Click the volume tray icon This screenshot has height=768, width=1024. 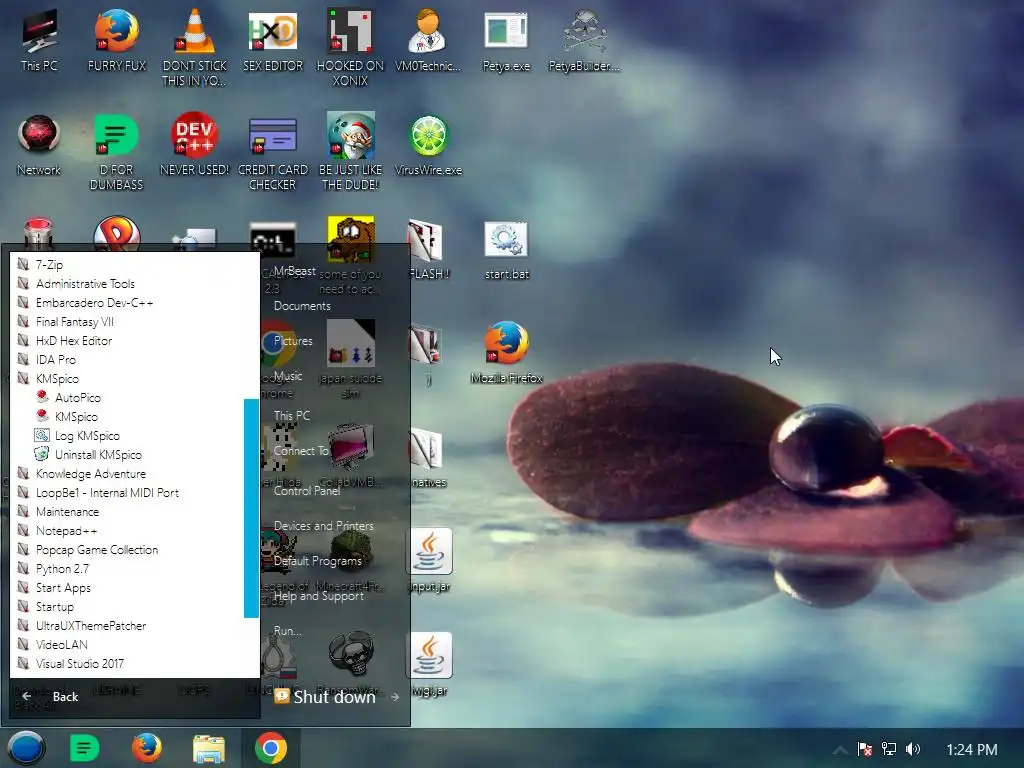(913, 749)
